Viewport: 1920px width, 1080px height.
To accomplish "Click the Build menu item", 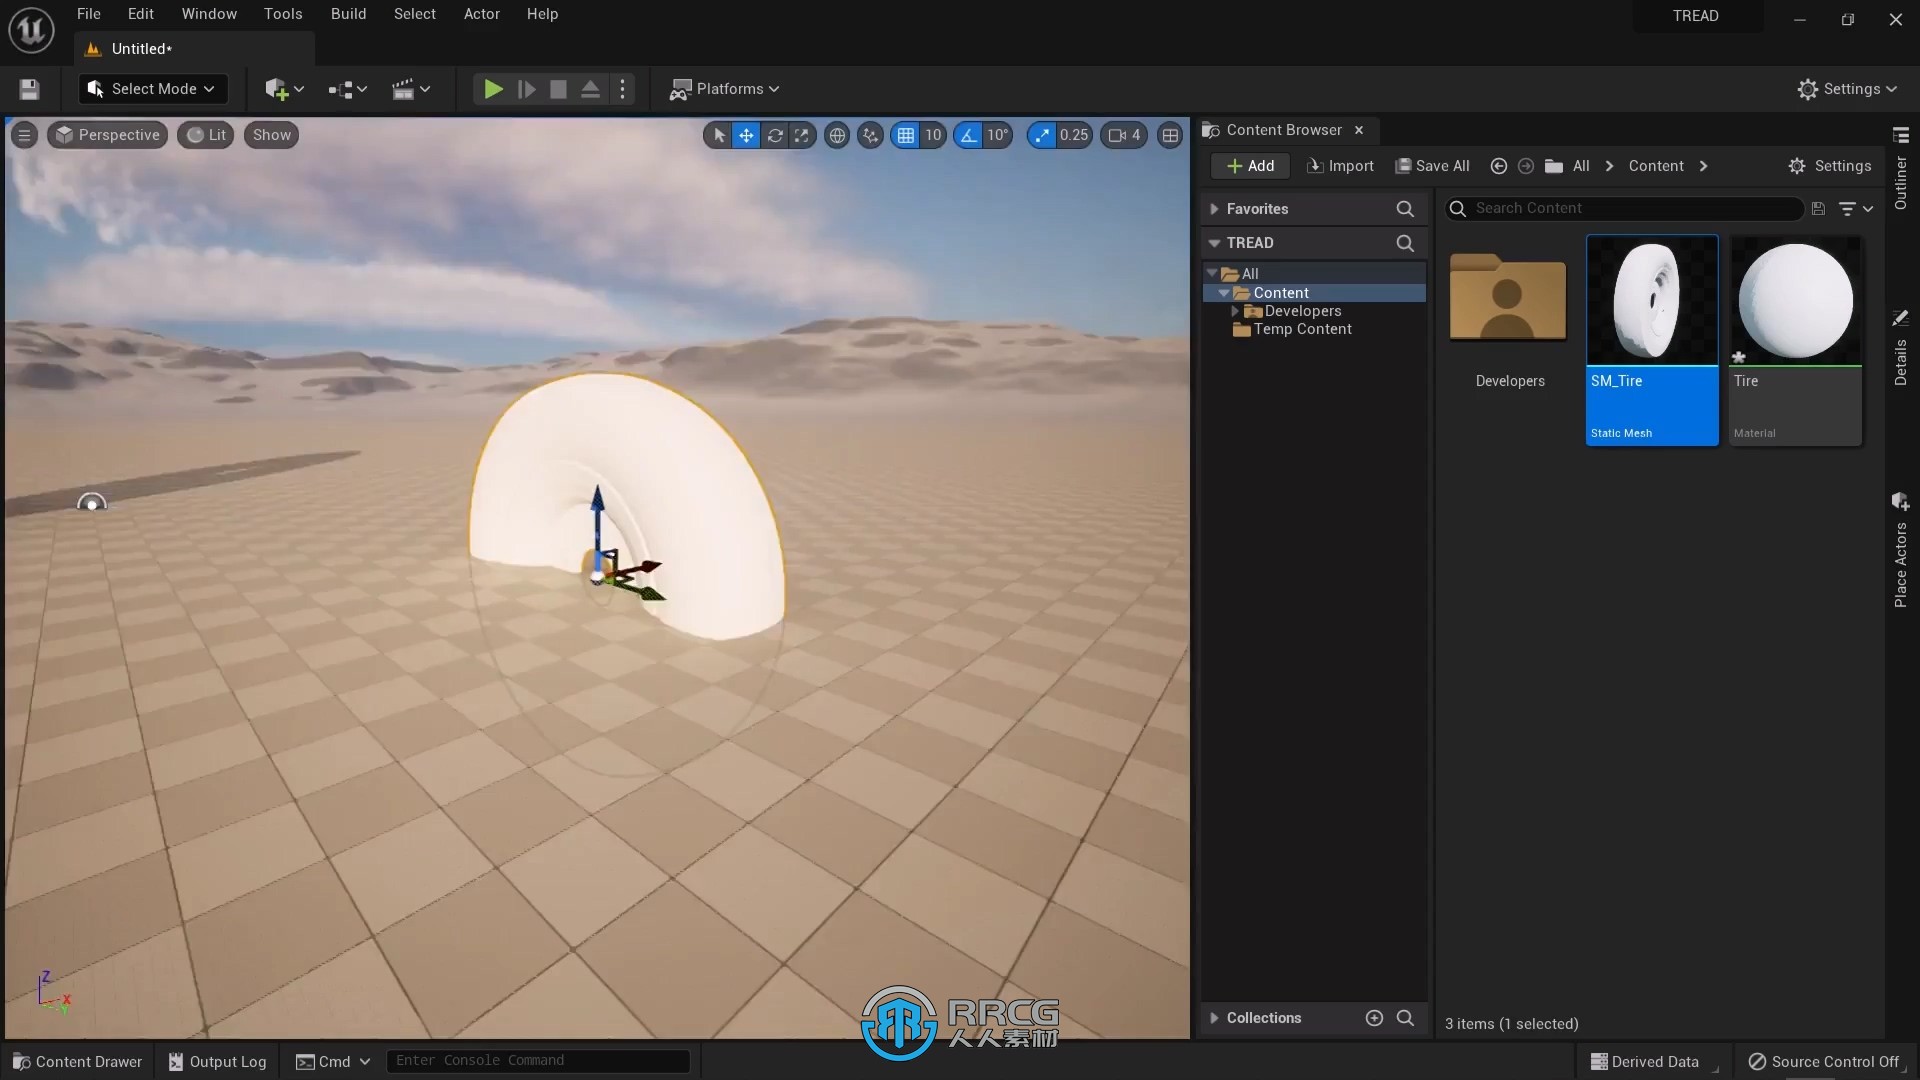I will point(348,15).
